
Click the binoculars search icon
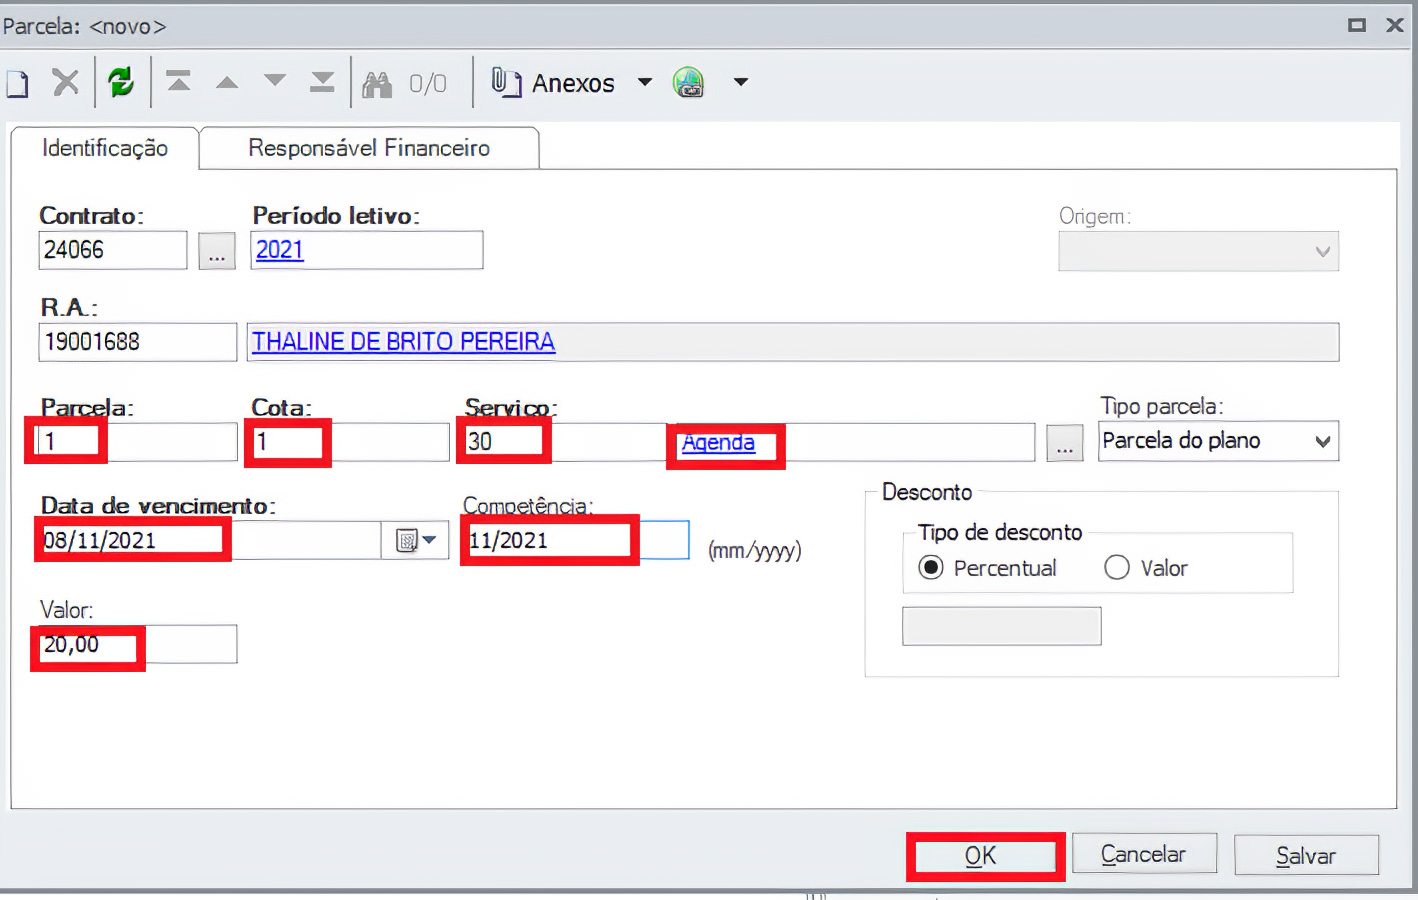click(377, 84)
